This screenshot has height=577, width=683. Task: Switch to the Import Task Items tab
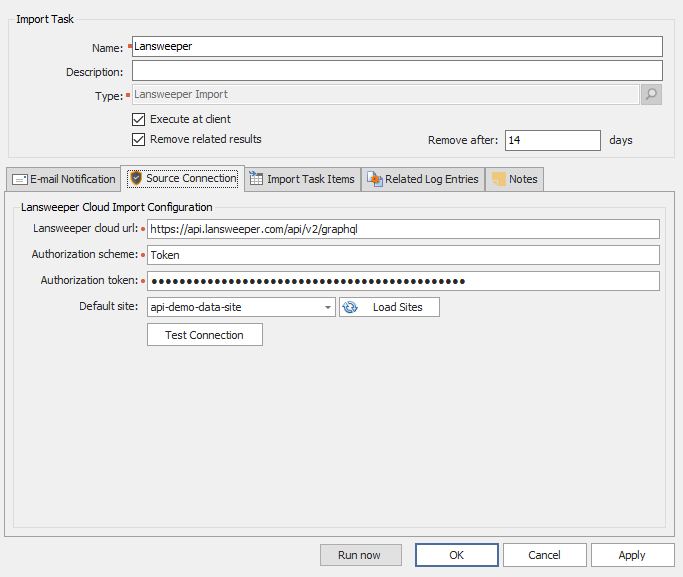(x=302, y=179)
